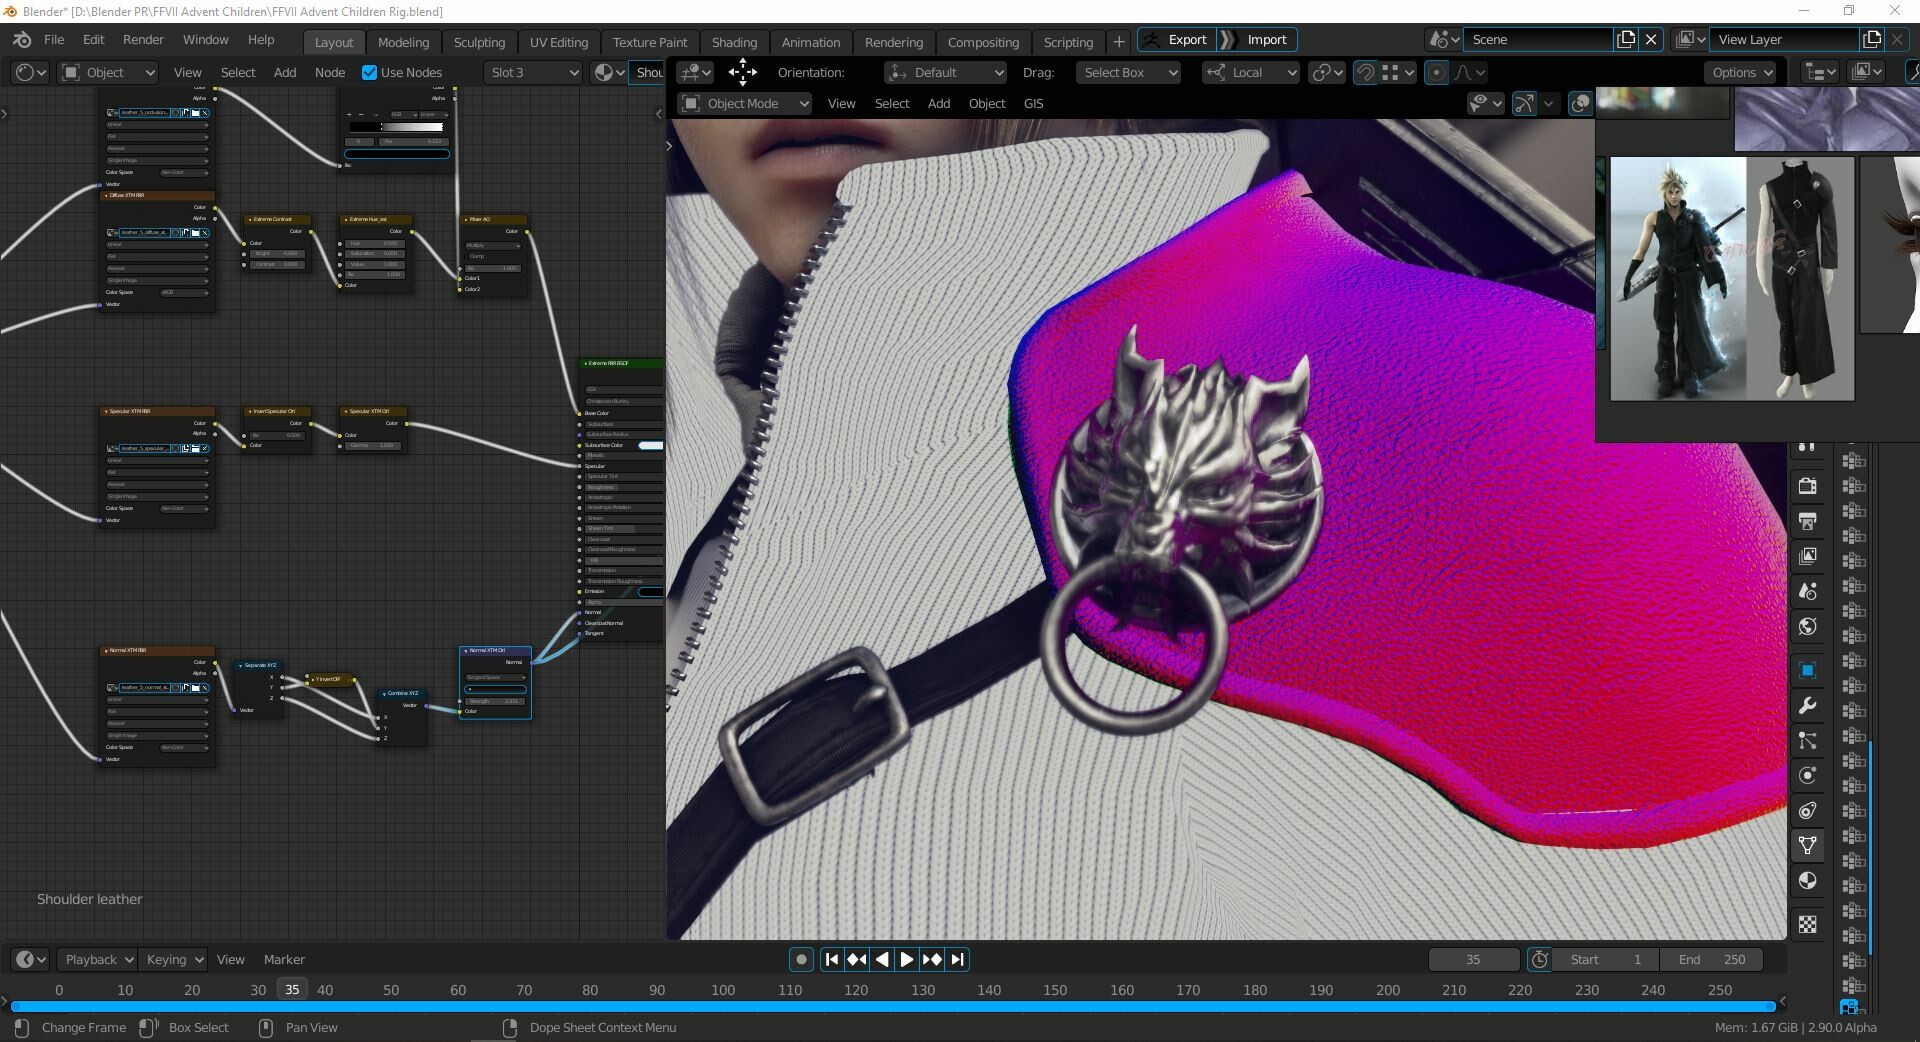Create a new scene with the copy icon
Screen dimensions: 1920x1042
(x=1626, y=39)
